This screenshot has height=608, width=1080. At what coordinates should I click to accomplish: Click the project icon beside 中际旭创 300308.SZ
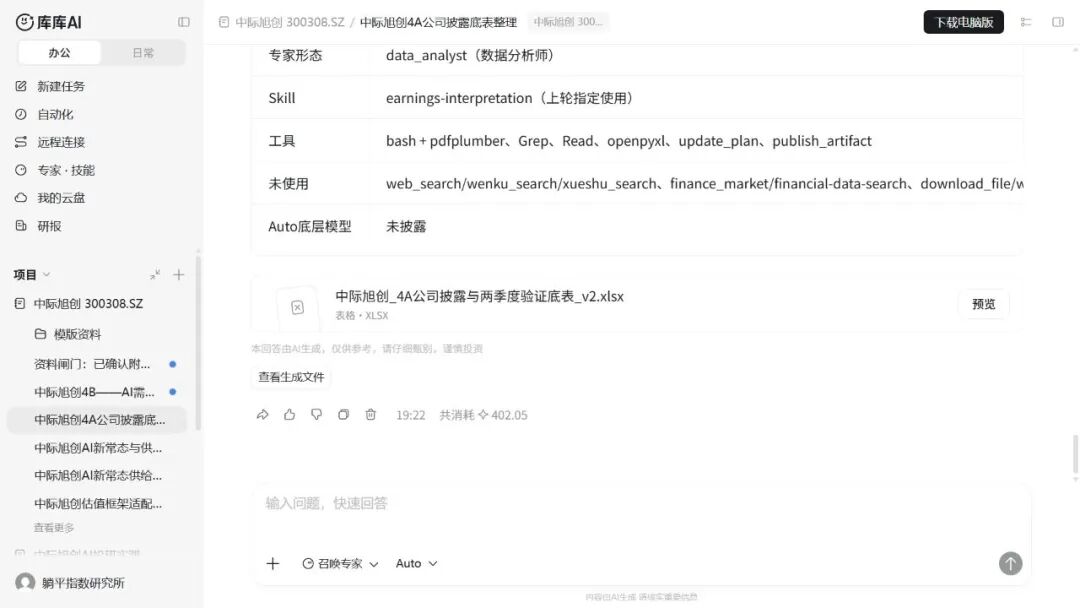[20, 304]
